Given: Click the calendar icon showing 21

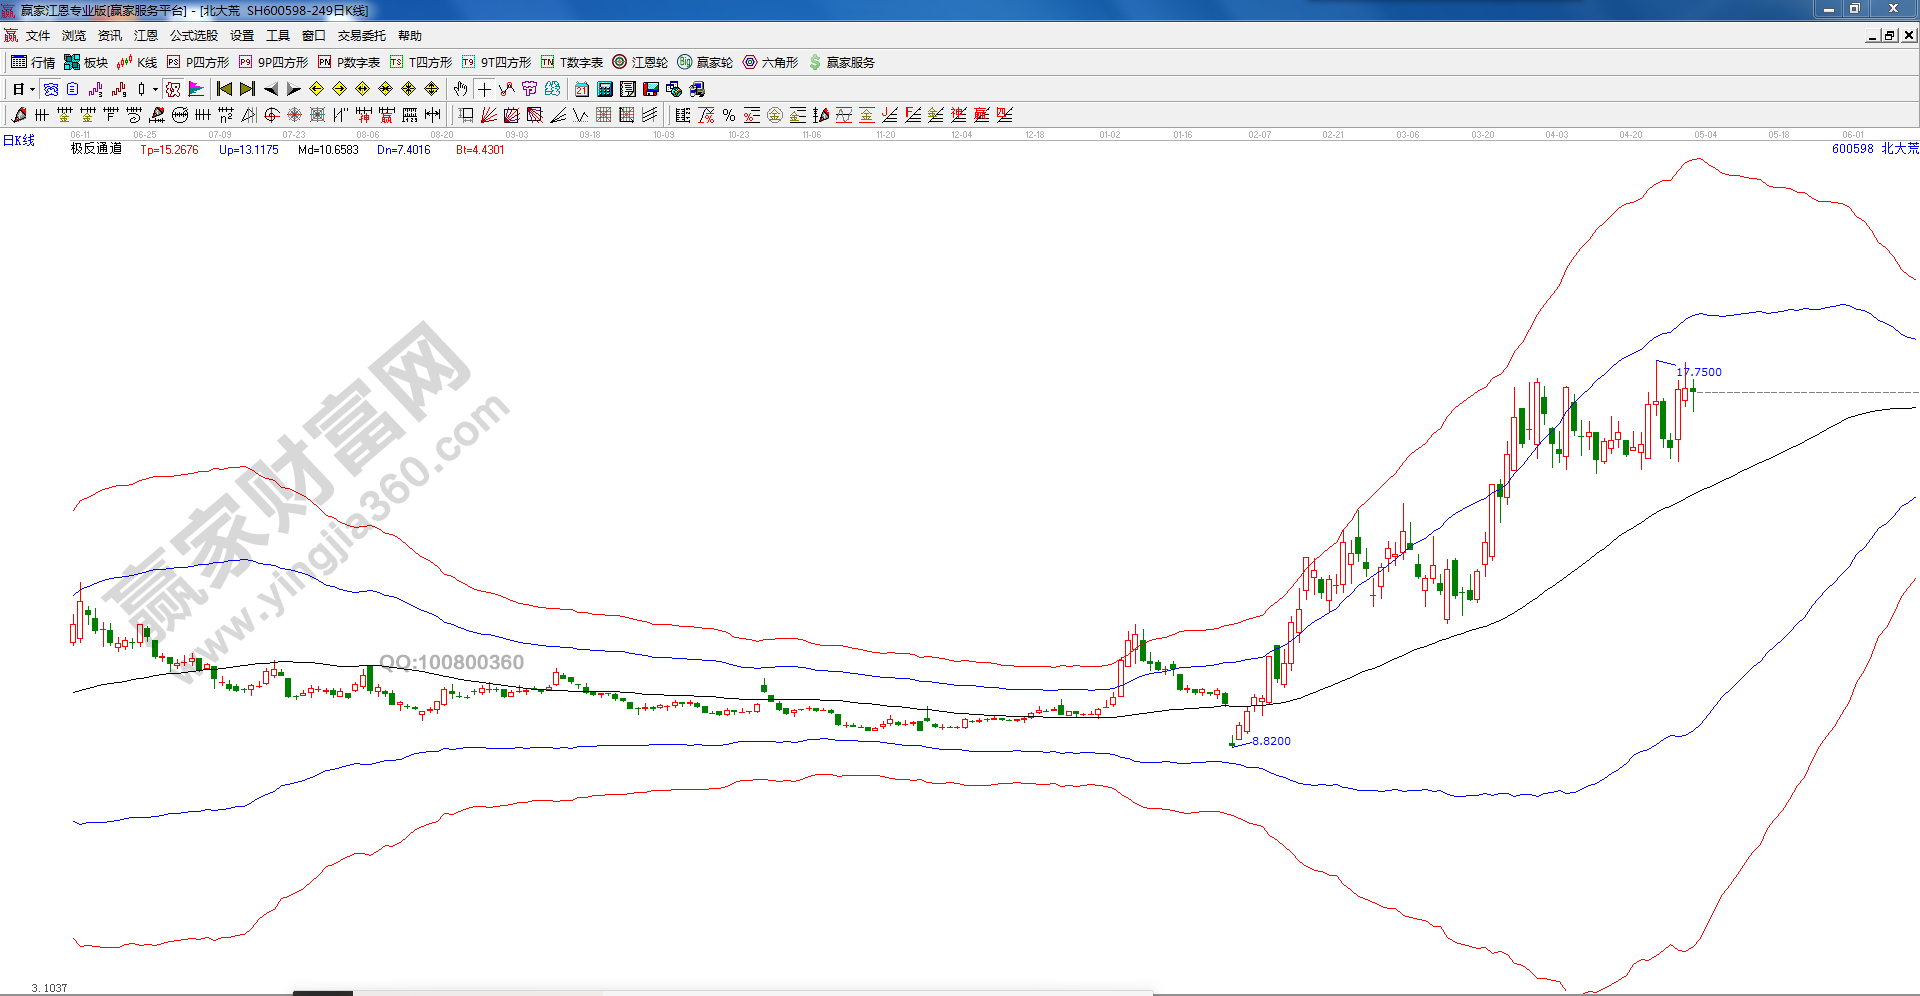Looking at the screenshot, I should pos(582,89).
